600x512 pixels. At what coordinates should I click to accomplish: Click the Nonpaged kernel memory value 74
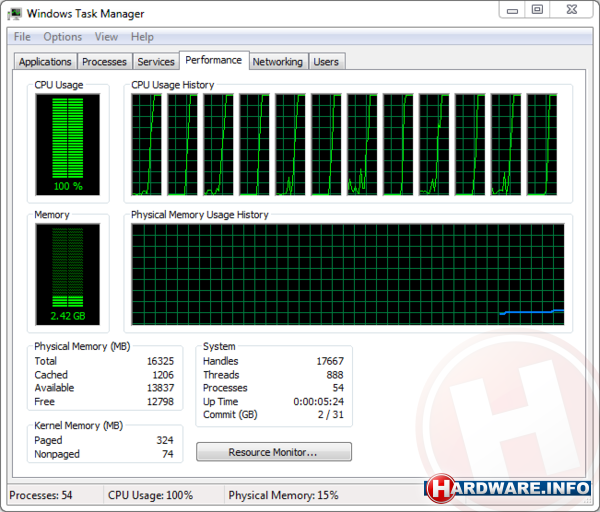(168, 454)
